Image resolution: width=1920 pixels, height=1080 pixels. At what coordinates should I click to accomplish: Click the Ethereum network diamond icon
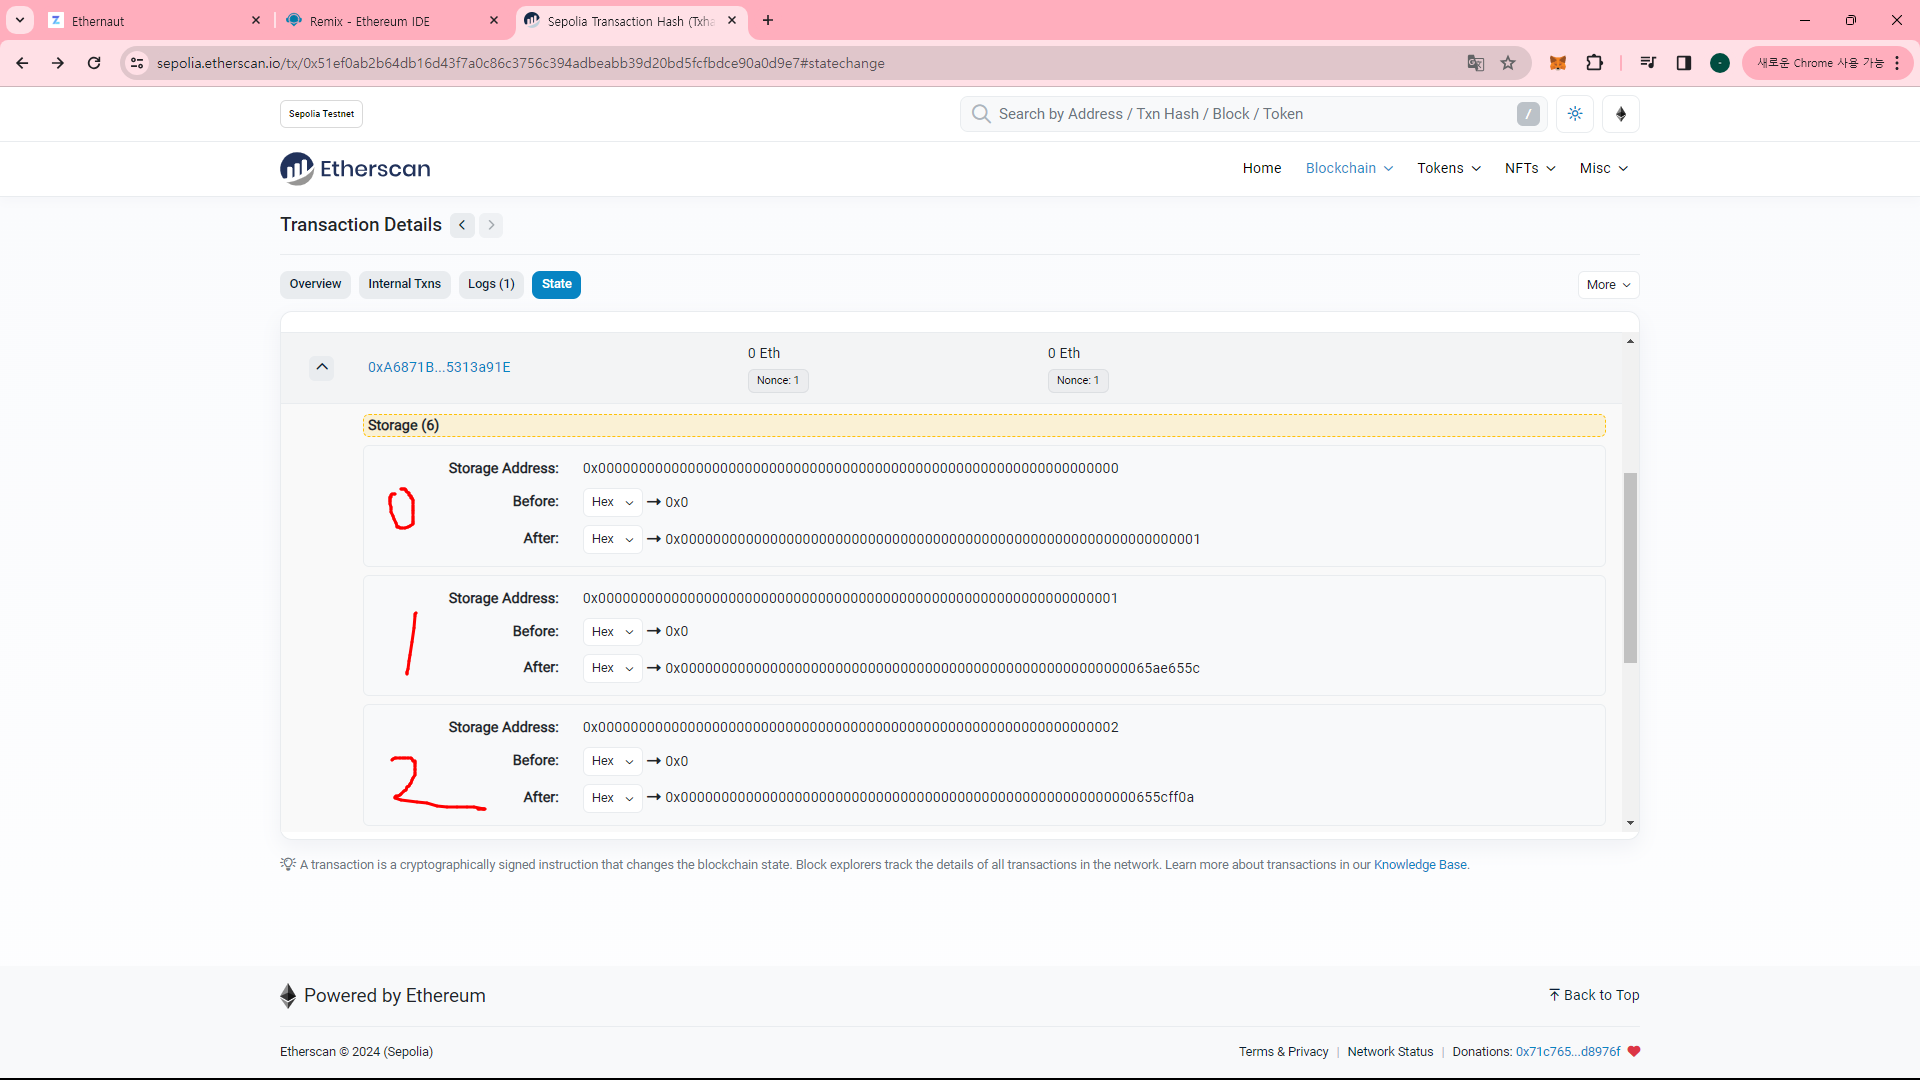coord(1621,114)
